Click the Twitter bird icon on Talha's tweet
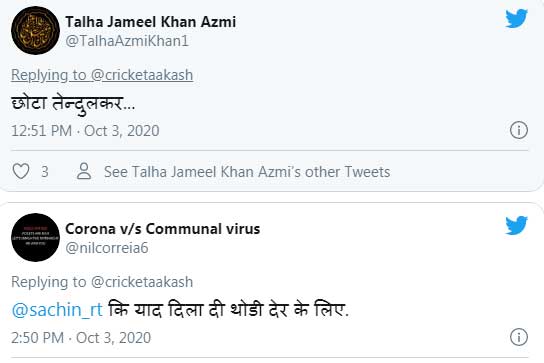Screen dimensions: 544x363 (516, 19)
